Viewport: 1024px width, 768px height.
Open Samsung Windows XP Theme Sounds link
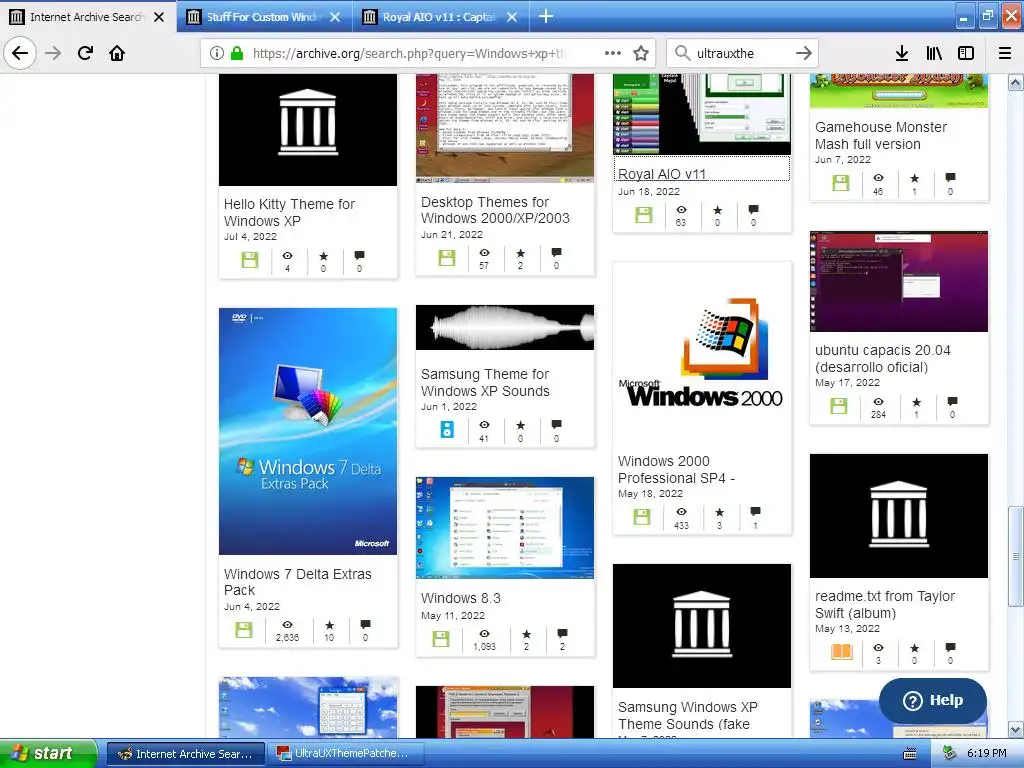(x=687, y=715)
